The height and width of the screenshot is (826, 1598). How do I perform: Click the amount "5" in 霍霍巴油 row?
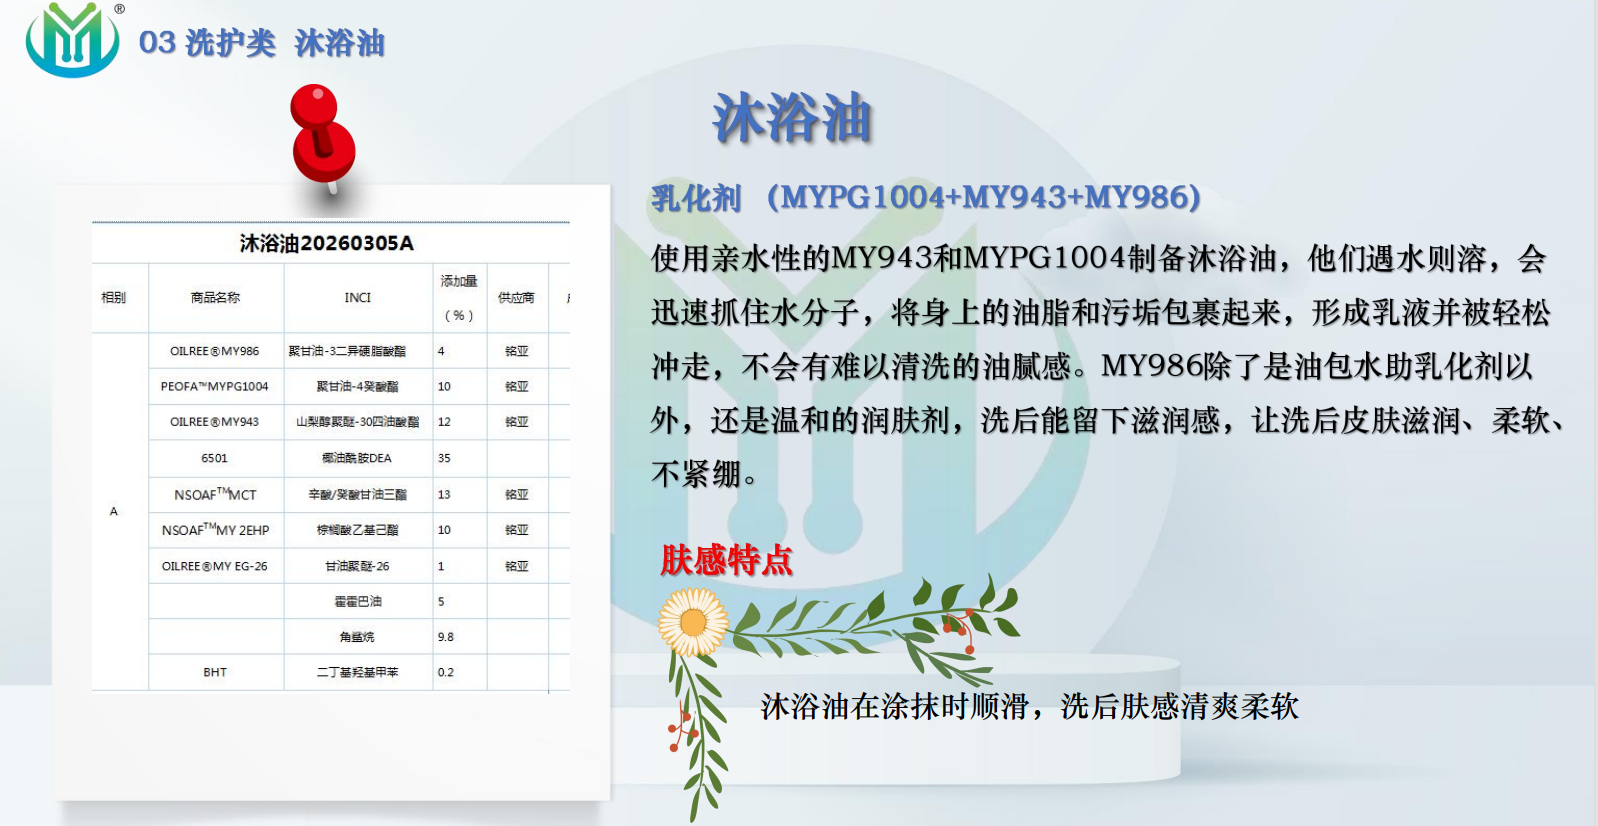[441, 601]
